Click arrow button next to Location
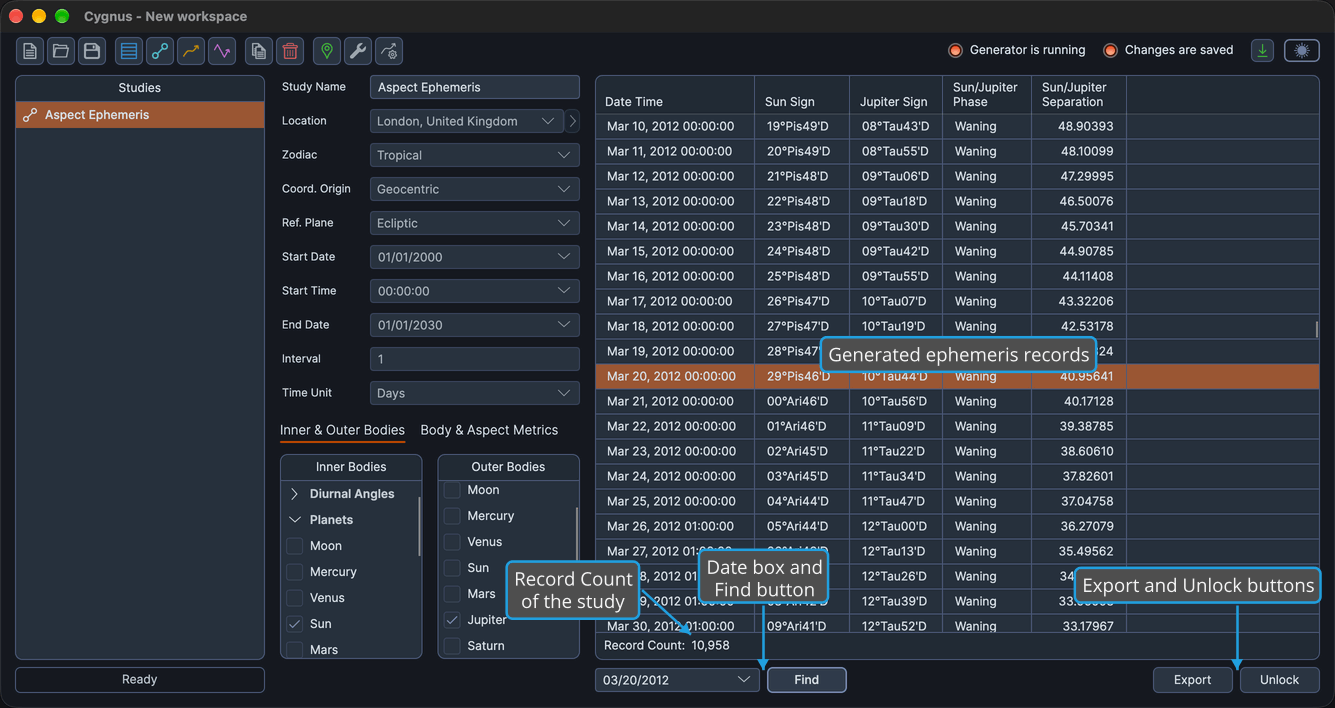 click(573, 121)
